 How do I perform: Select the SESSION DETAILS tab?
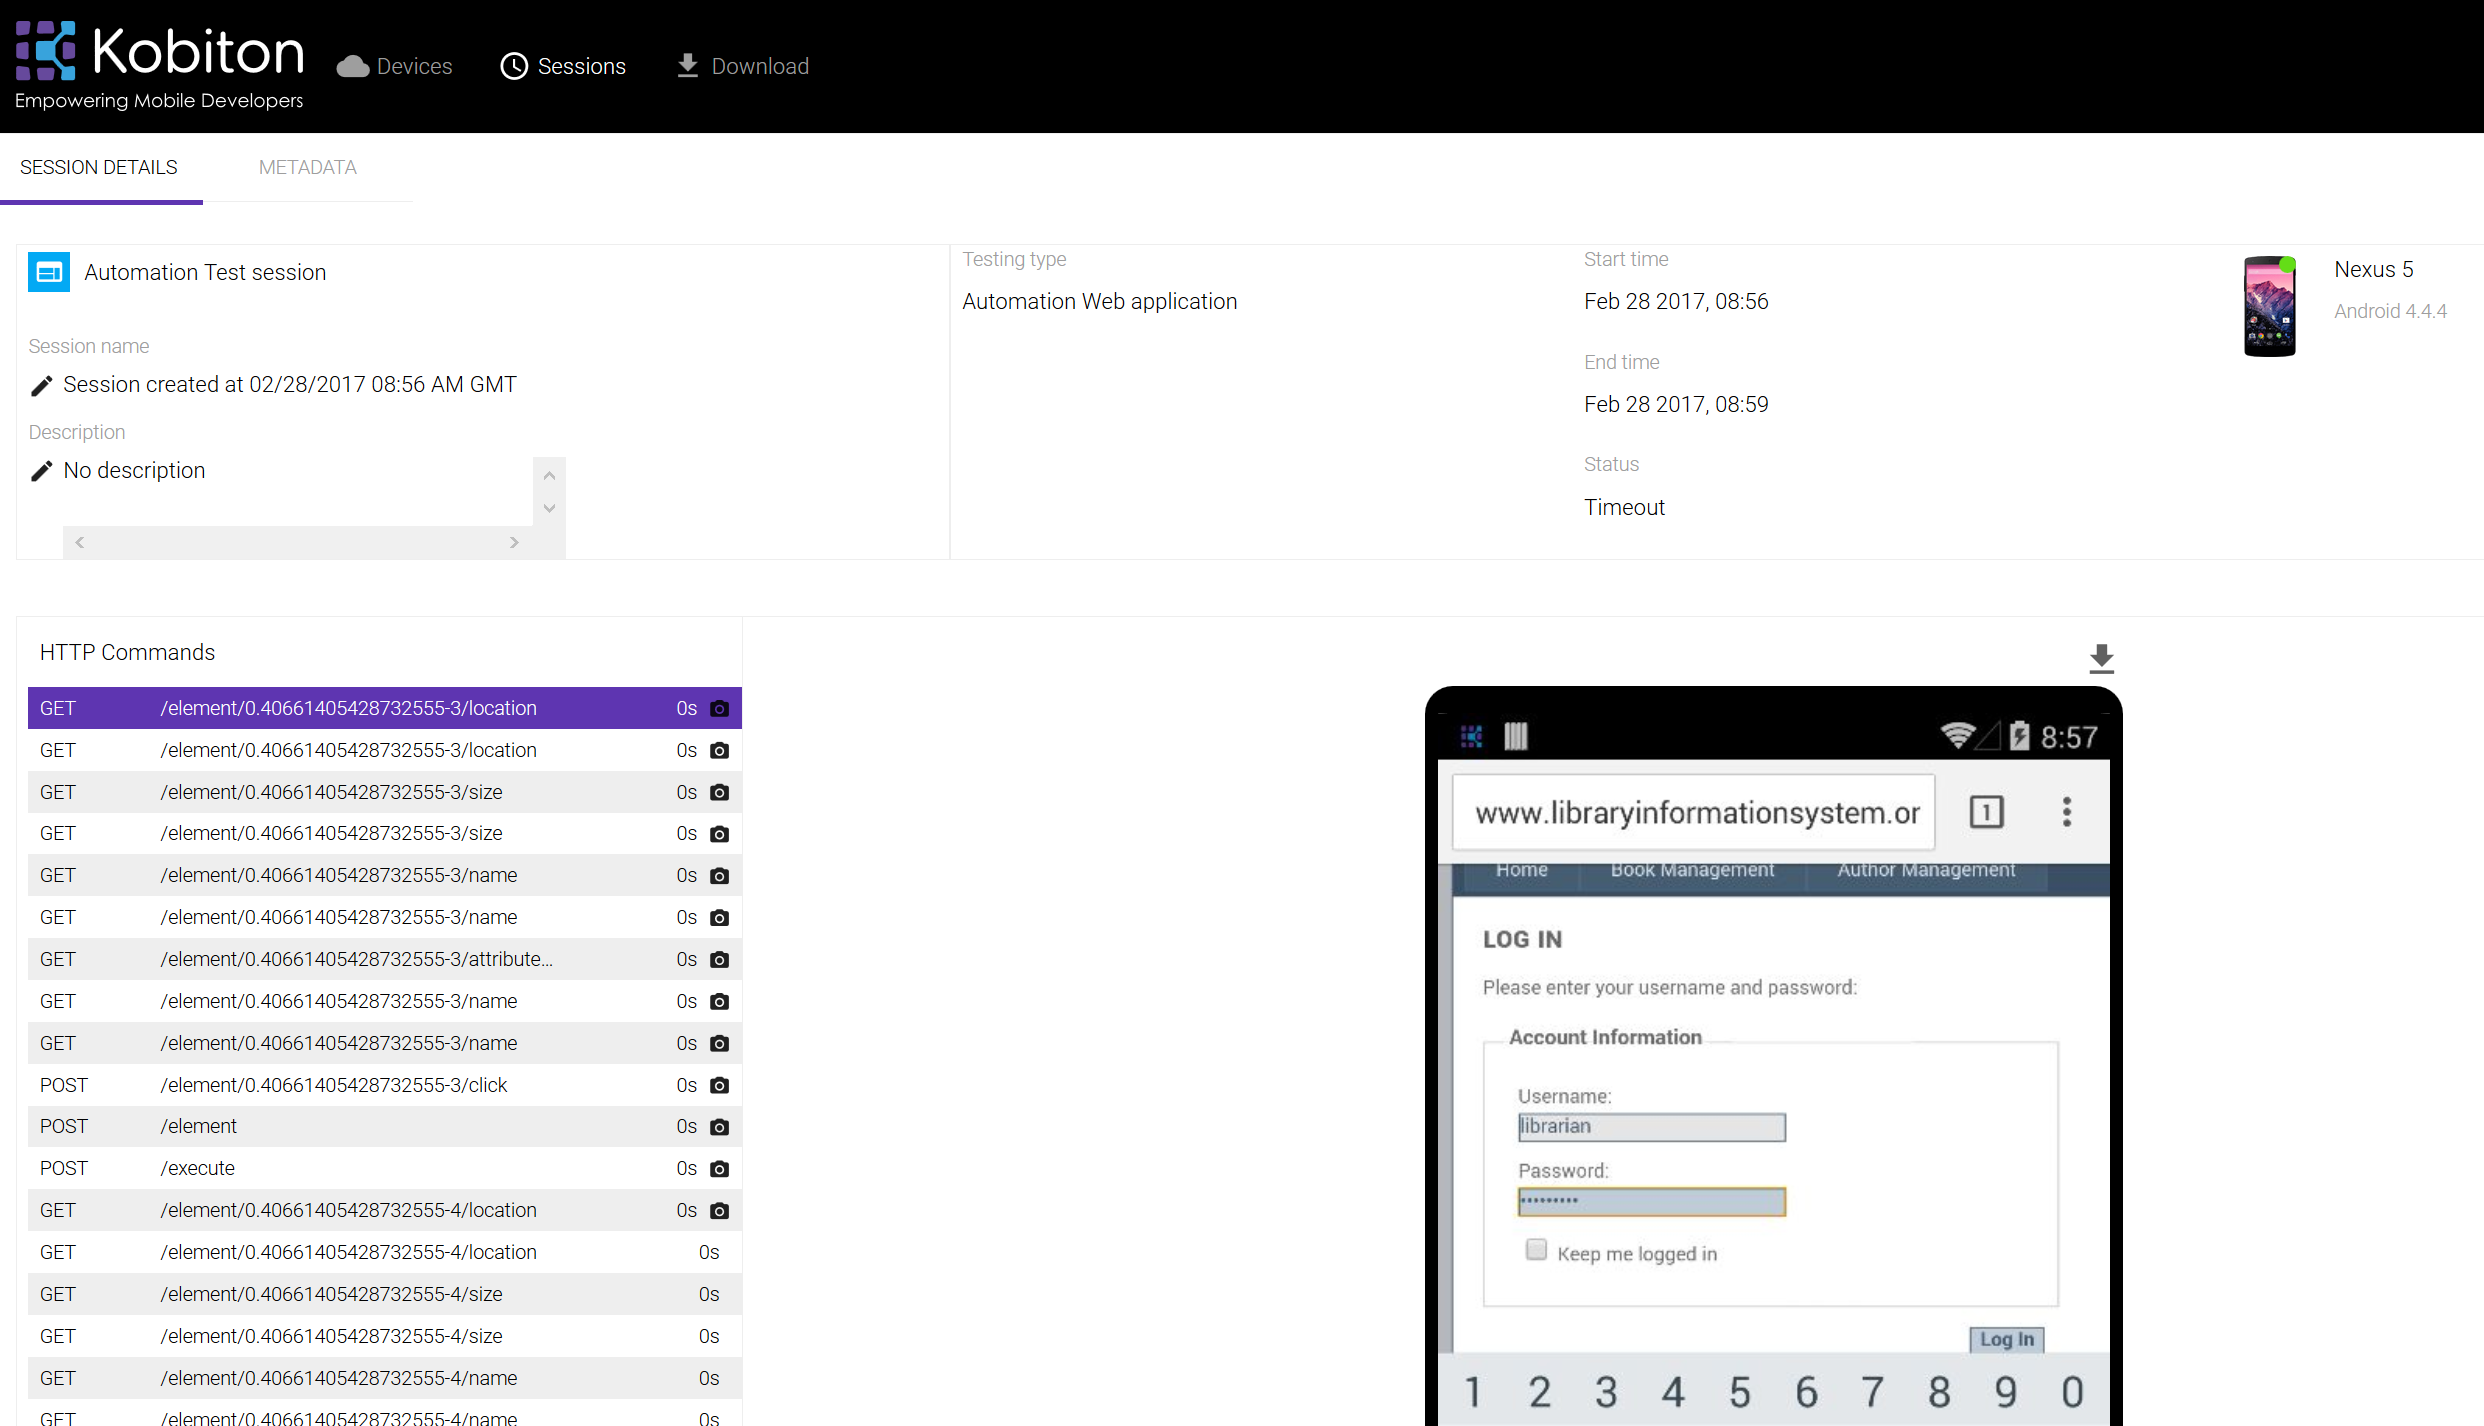pos(99,168)
